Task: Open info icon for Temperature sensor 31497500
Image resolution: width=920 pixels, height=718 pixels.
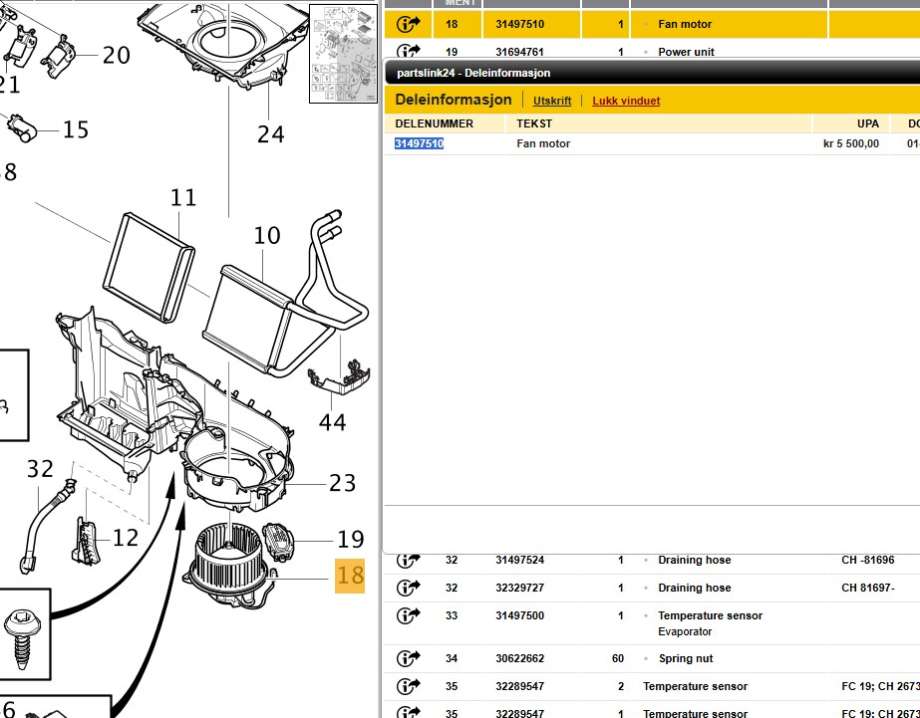Action: 408,615
